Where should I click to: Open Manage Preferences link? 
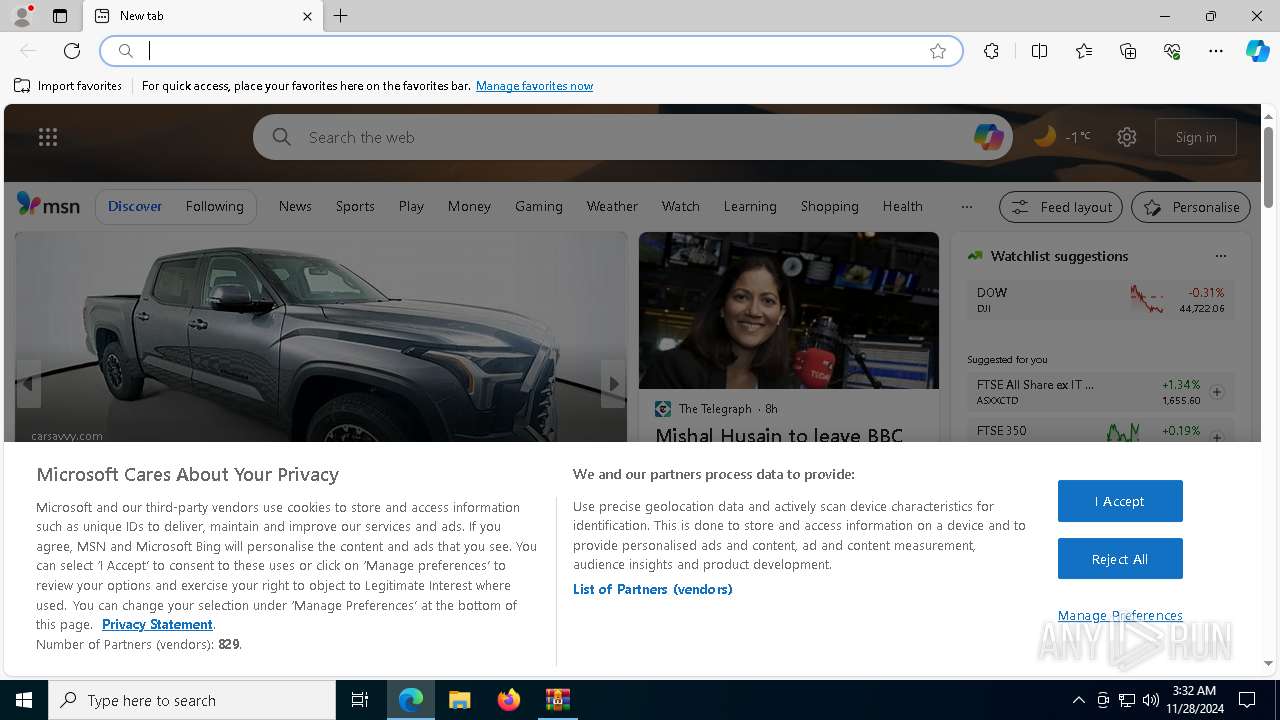[x=1120, y=616]
